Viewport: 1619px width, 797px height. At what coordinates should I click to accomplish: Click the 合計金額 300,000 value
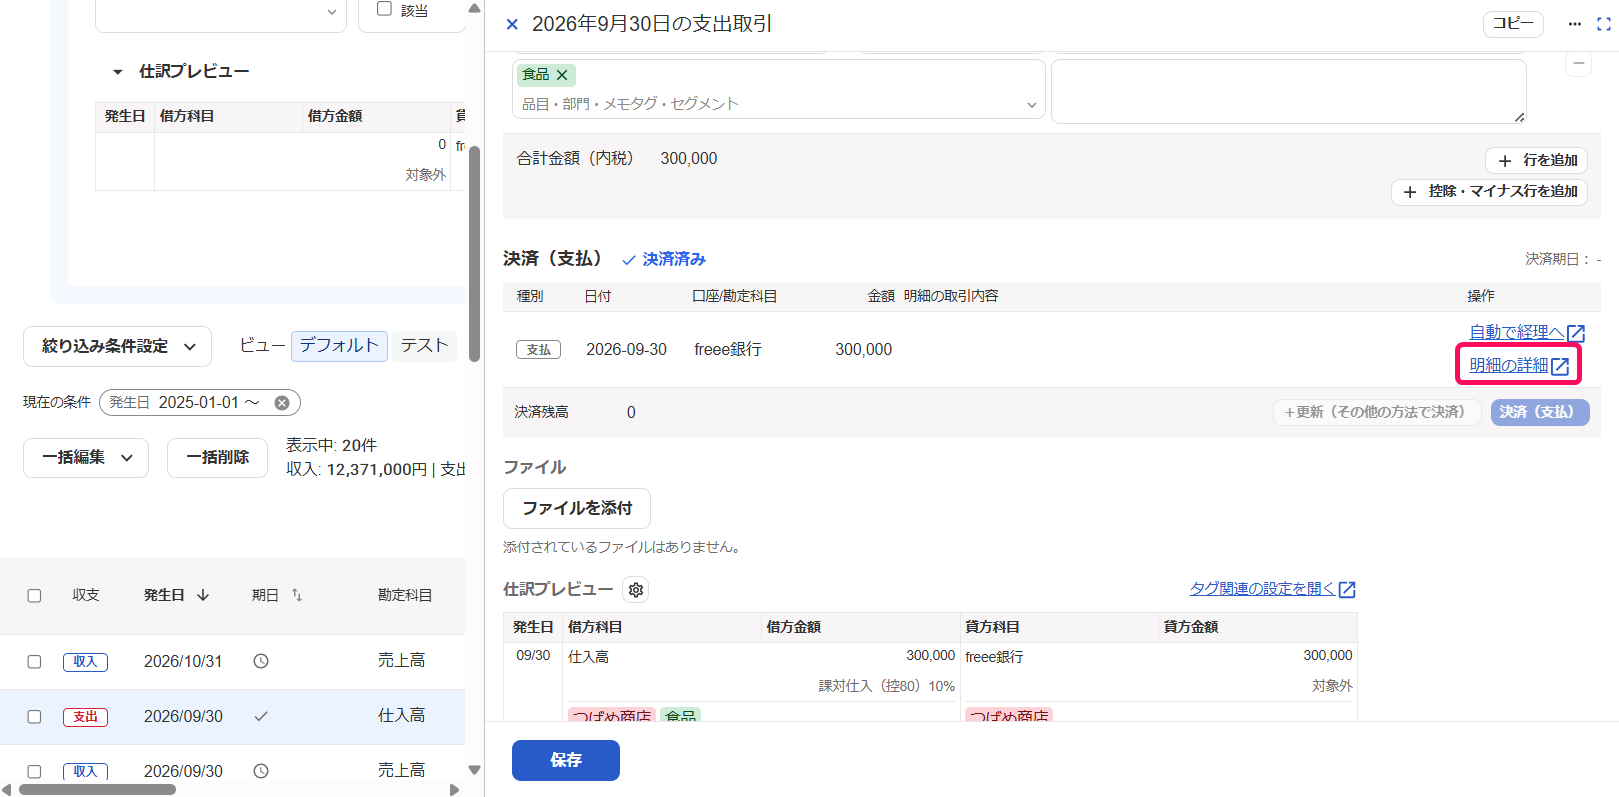(x=689, y=159)
